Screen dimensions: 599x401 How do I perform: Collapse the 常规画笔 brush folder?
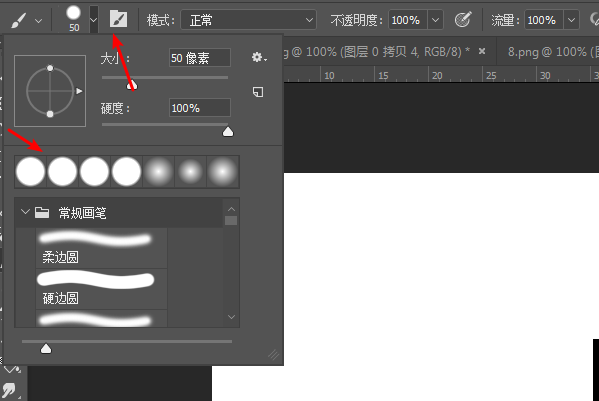(x=25, y=212)
